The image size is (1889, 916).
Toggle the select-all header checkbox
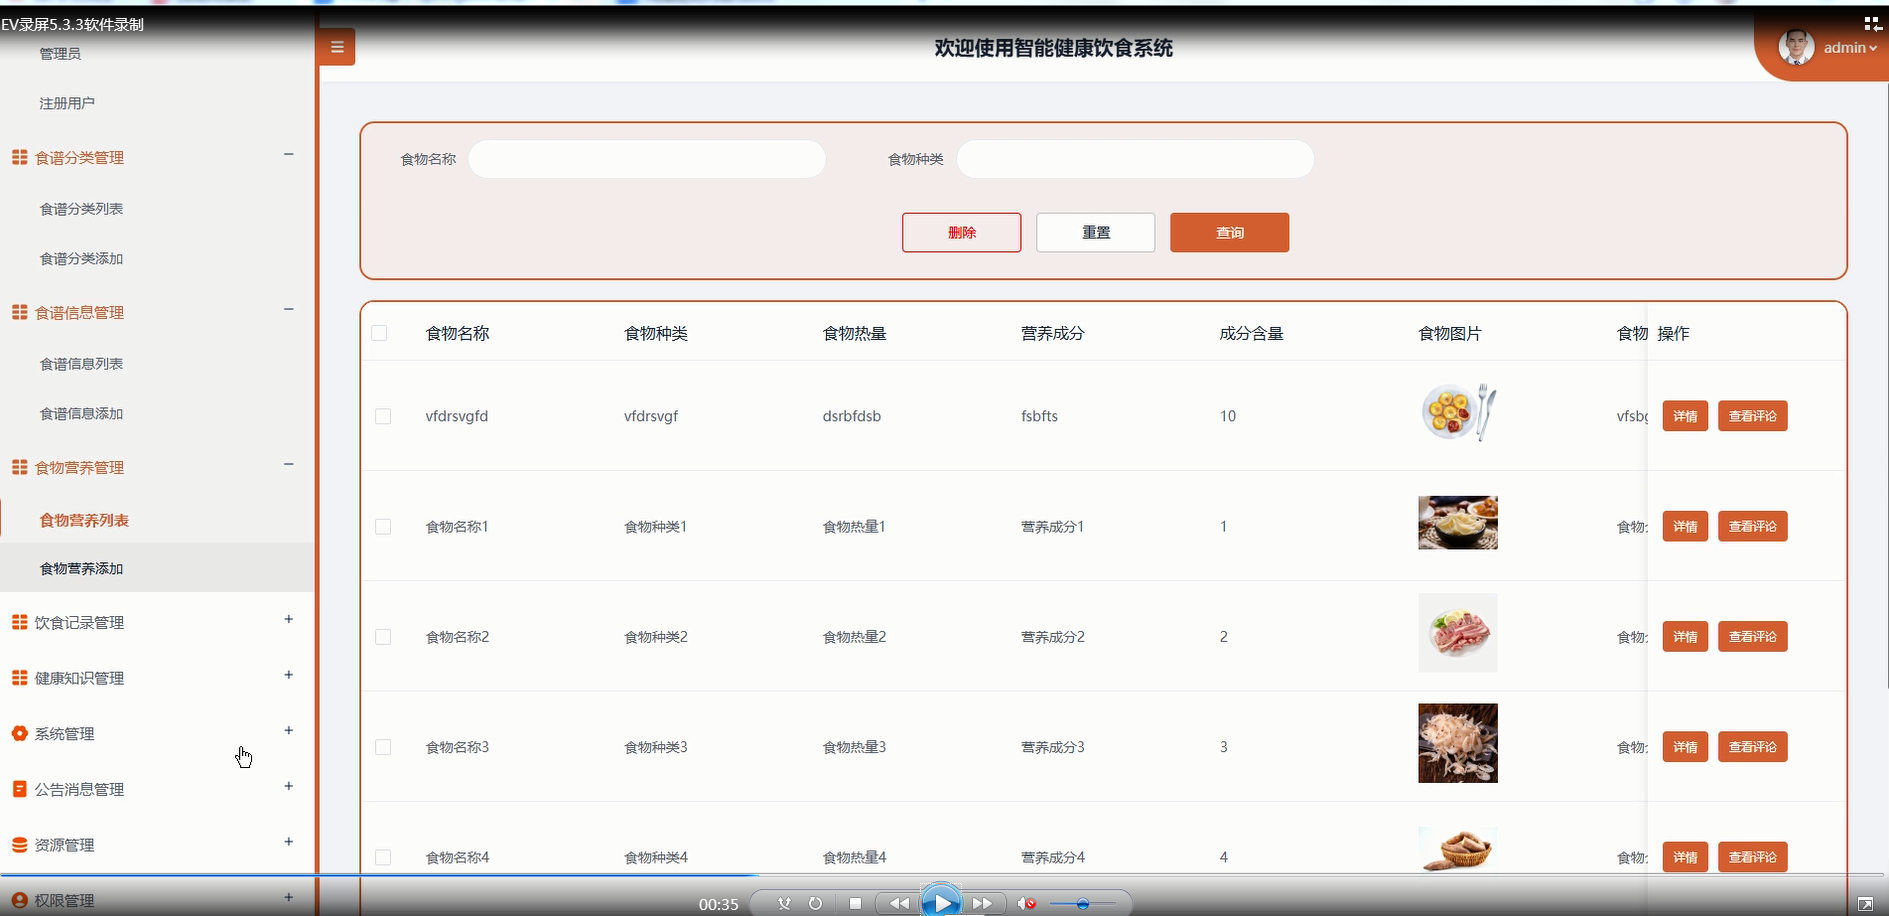pos(379,333)
